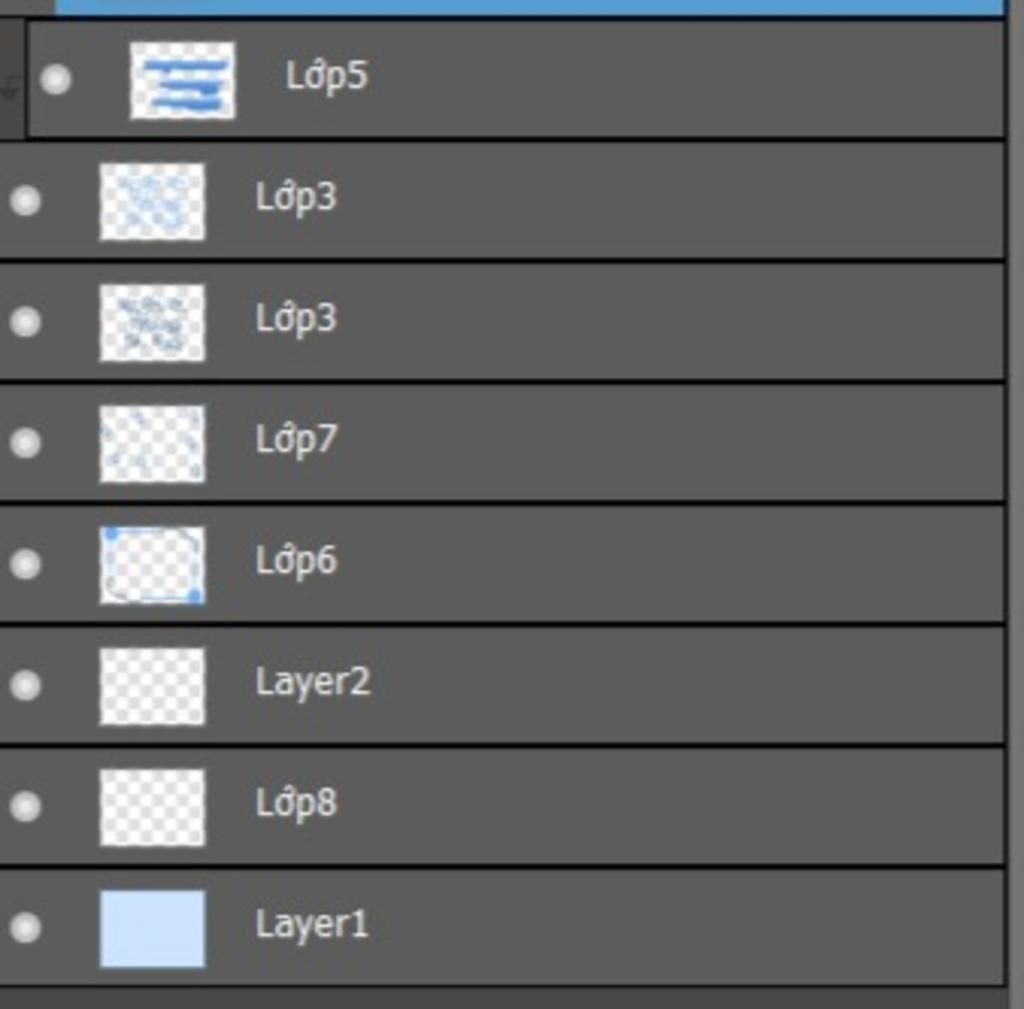Select the Lớp5 layer by its name
This screenshot has width=1024, height=1009.
click(327, 76)
